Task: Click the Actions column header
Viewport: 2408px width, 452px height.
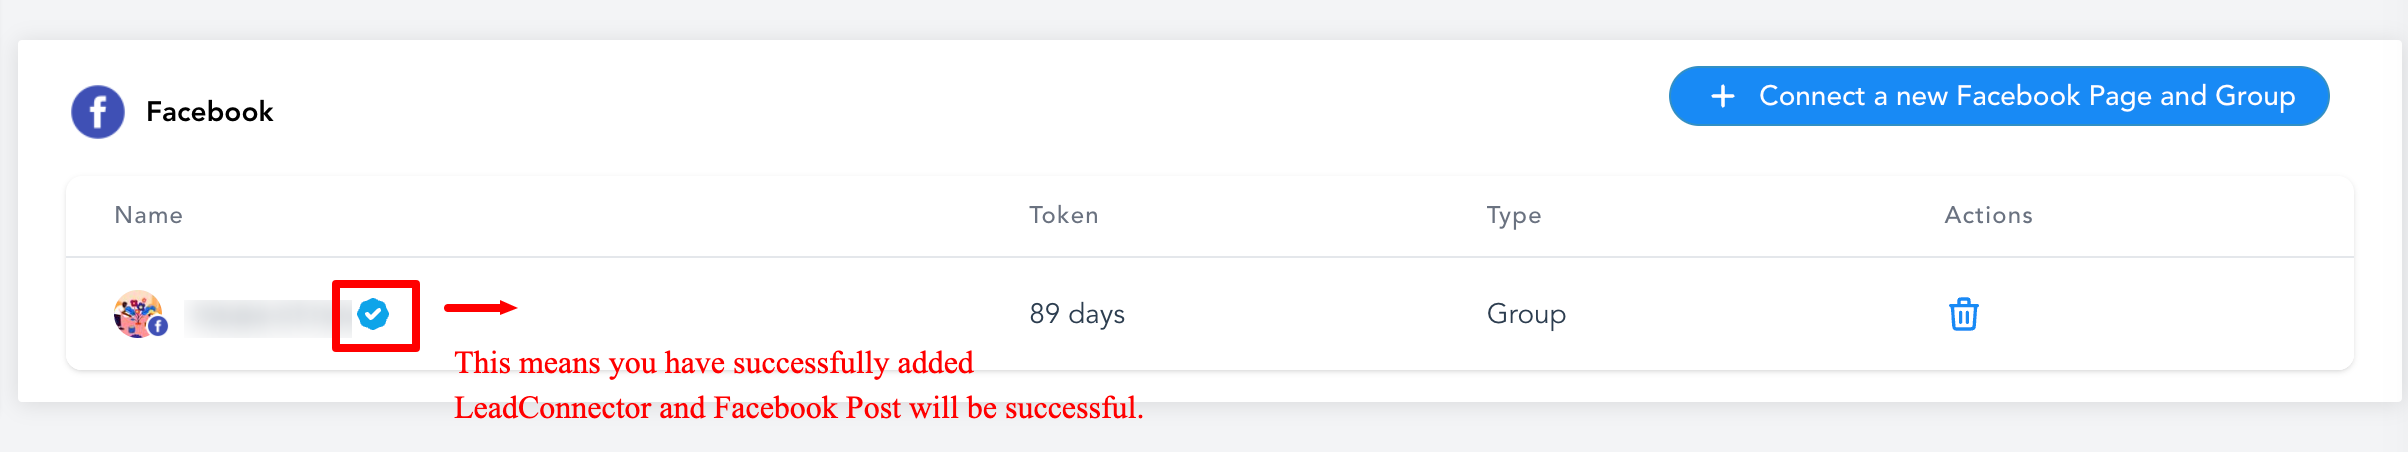Action: (1988, 215)
